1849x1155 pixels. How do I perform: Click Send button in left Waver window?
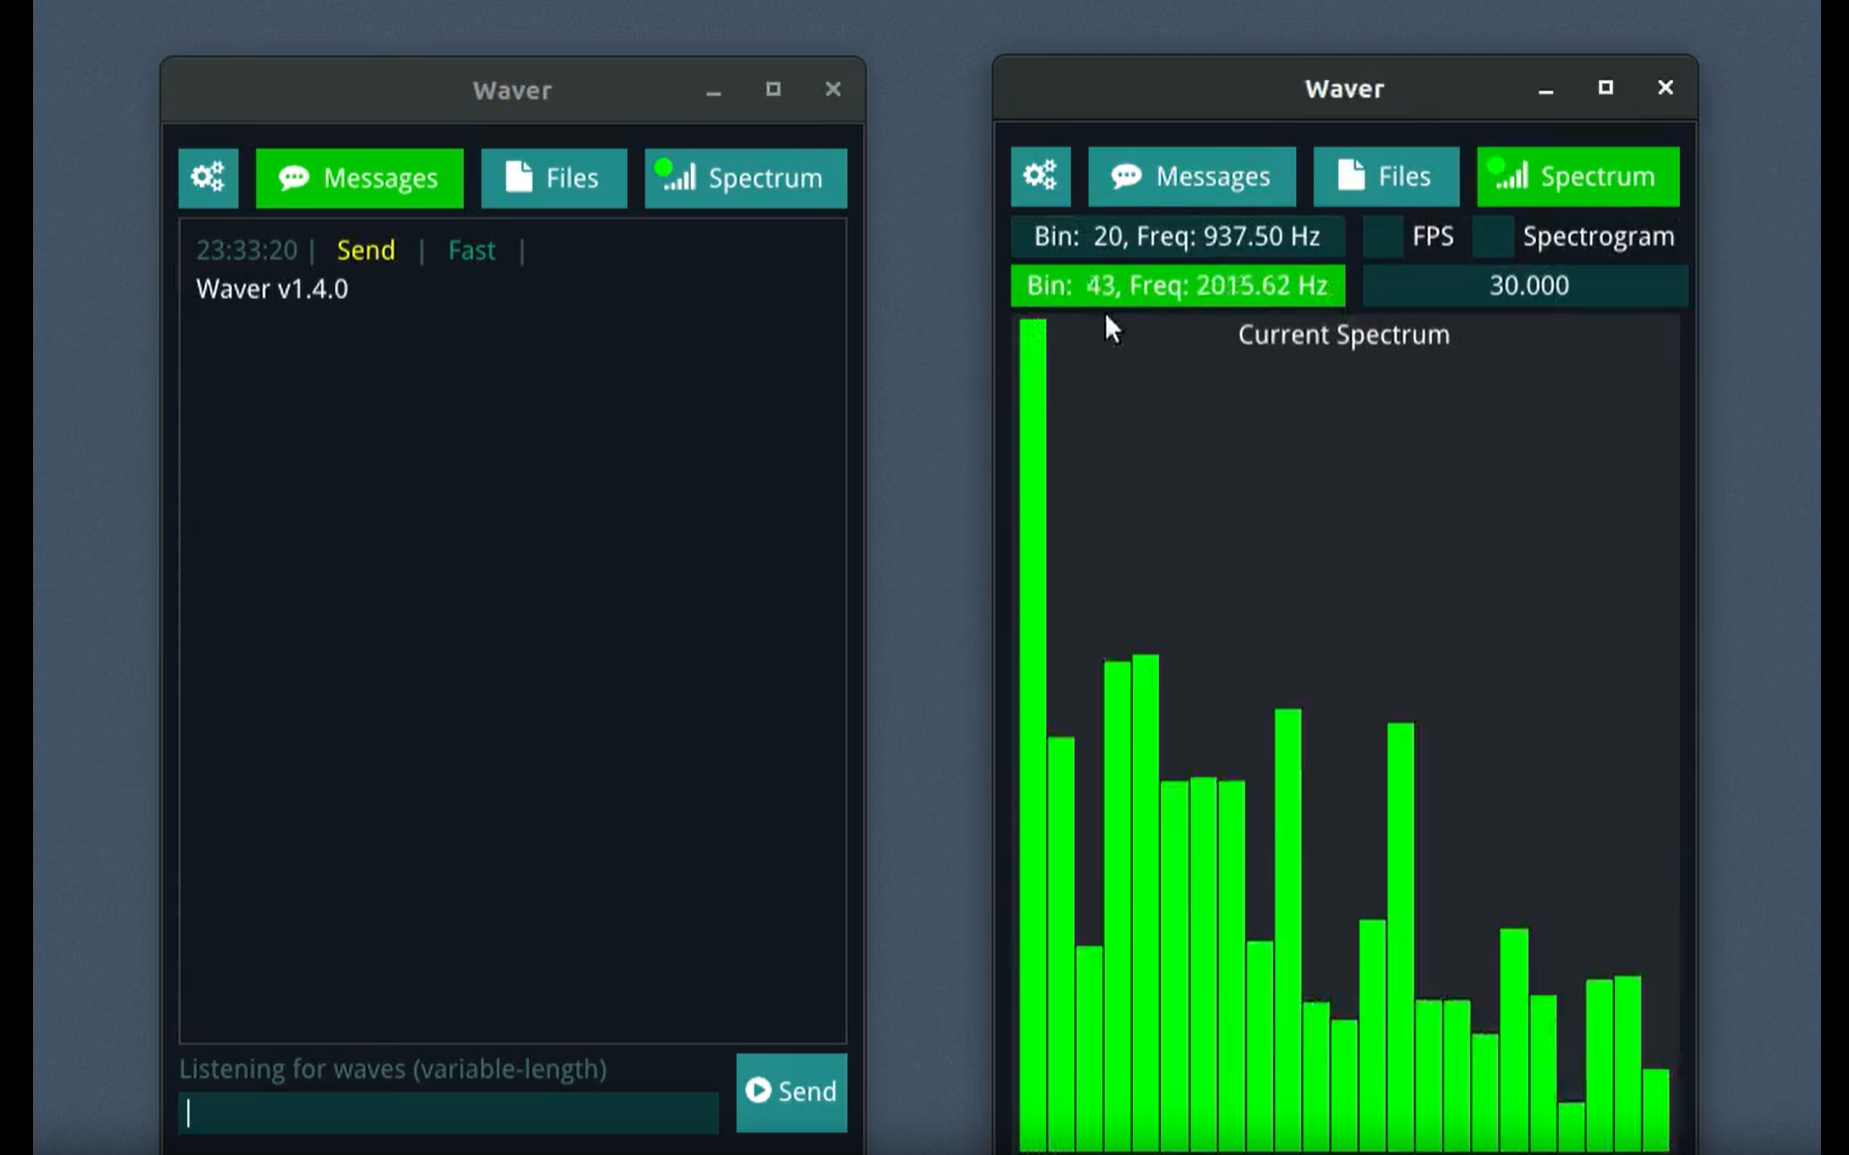(x=792, y=1092)
